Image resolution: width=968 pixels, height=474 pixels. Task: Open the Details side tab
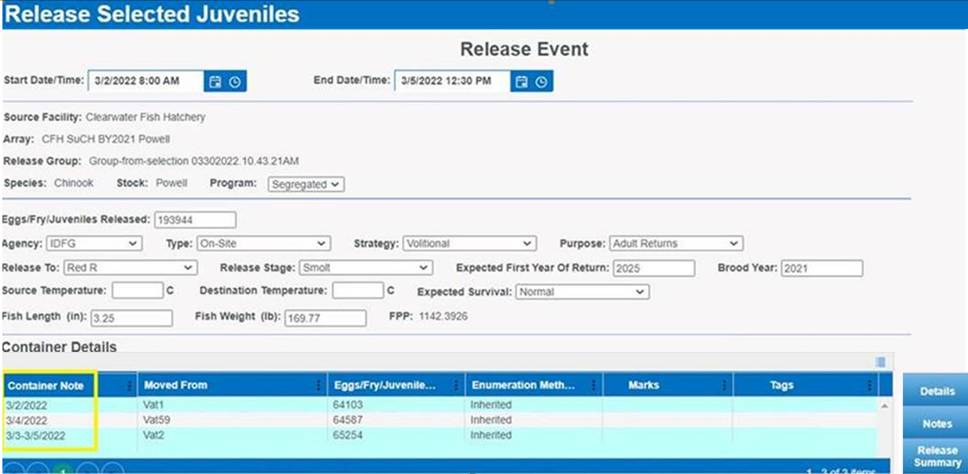[x=937, y=392]
